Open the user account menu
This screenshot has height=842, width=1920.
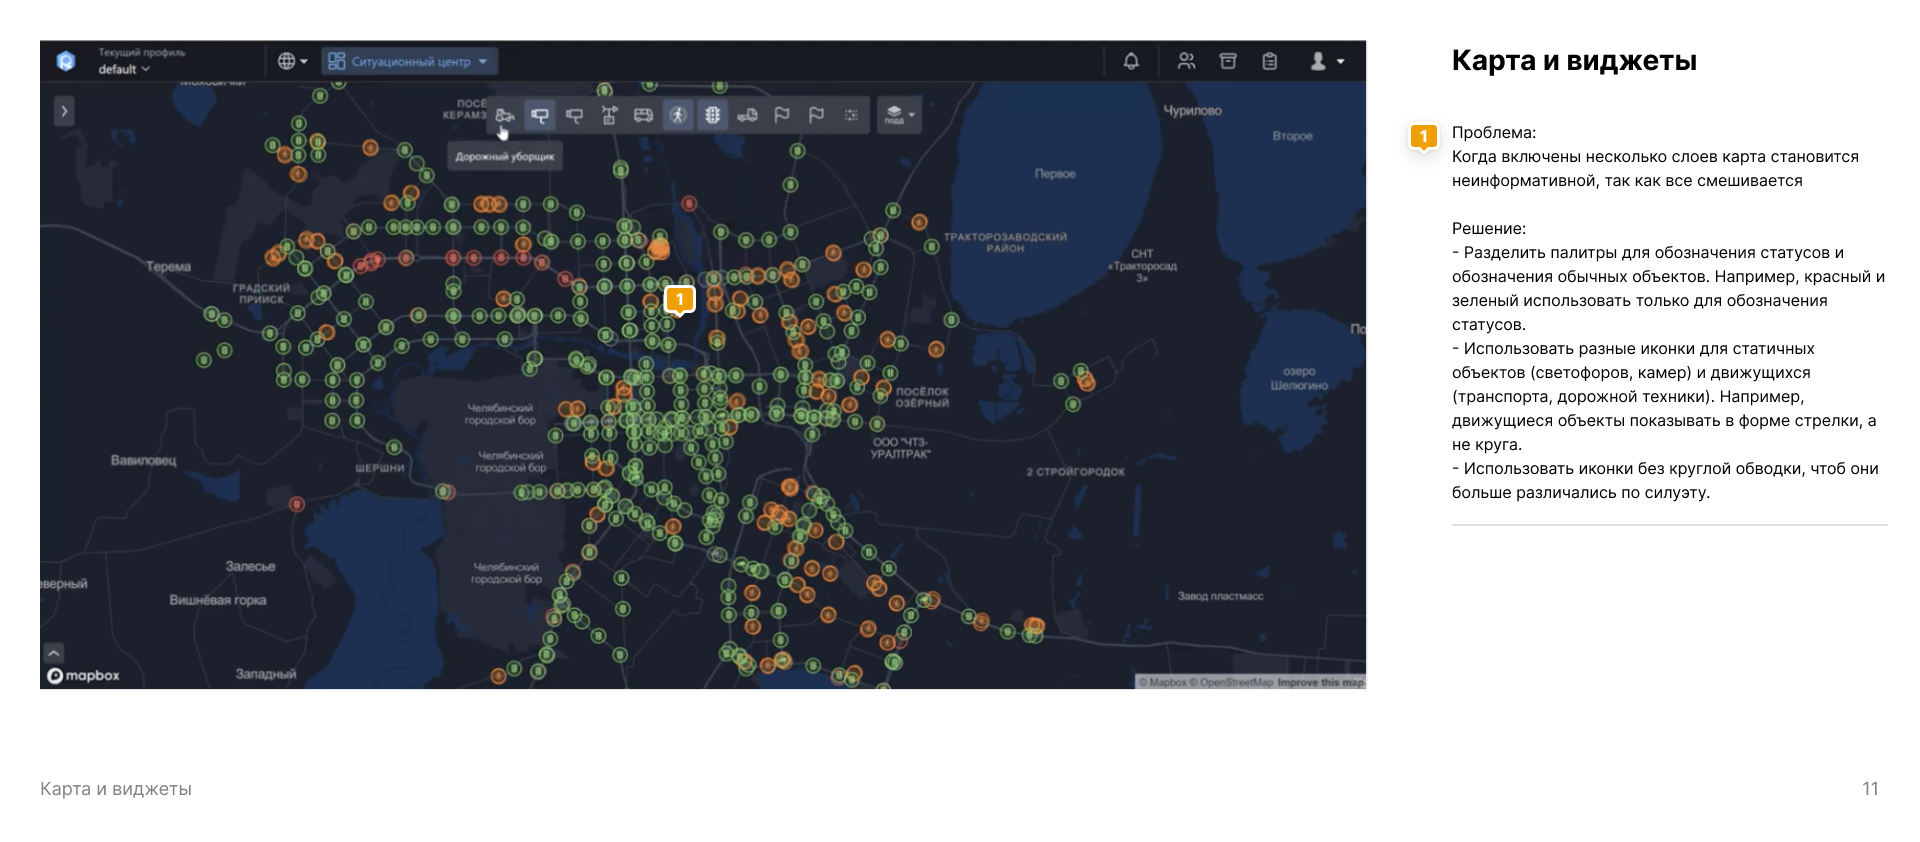click(1327, 62)
